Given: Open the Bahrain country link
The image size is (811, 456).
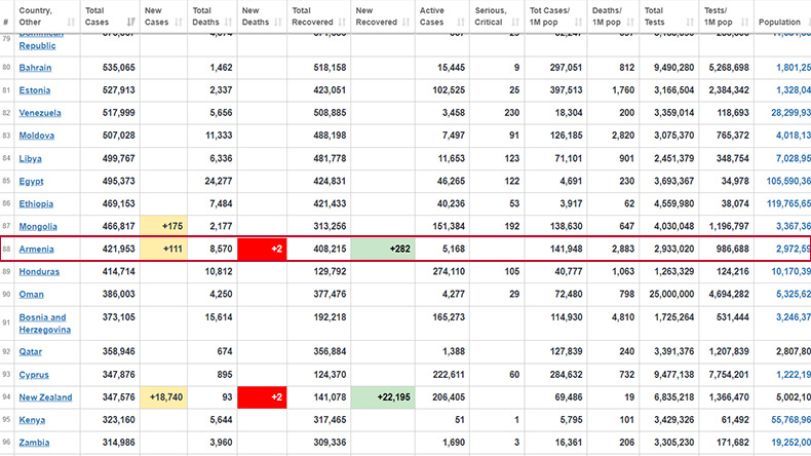Looking at the screenshot, I should click(35, 68).
